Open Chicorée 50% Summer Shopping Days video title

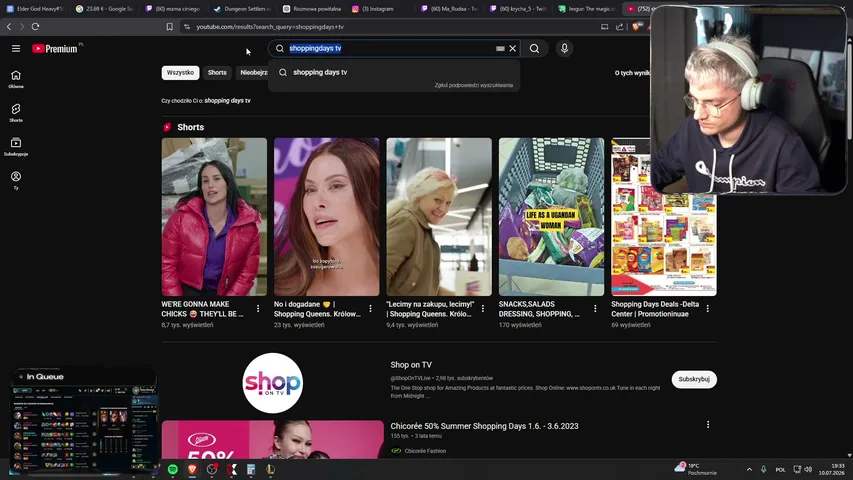click(x=484, y=426)
